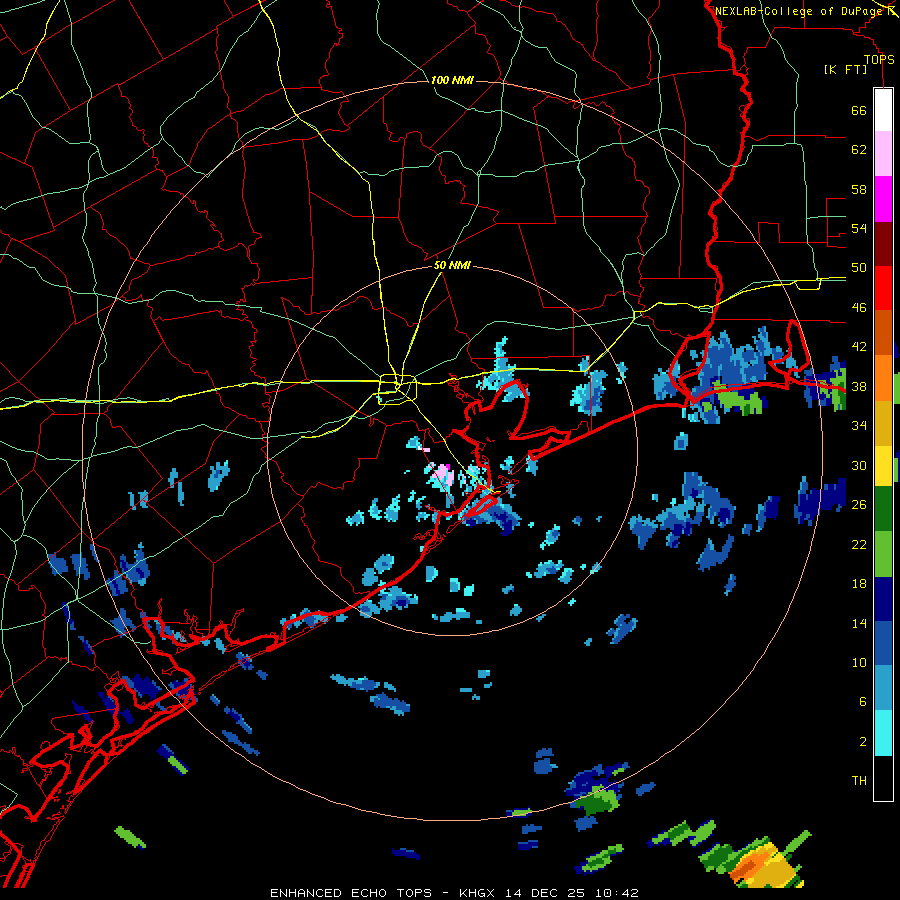900x900 pixels.
Task: Click the legend value 34
Action: tap(859, 426)
